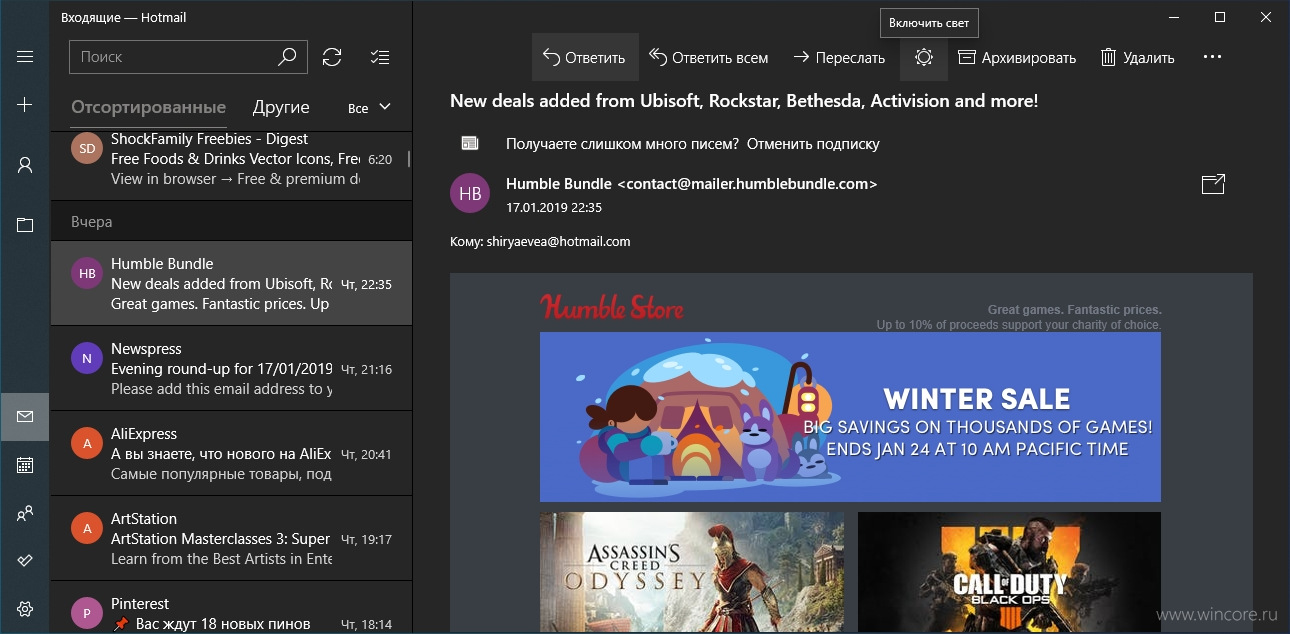
Task: Create a new mail with plus icon
Action: 25,105
